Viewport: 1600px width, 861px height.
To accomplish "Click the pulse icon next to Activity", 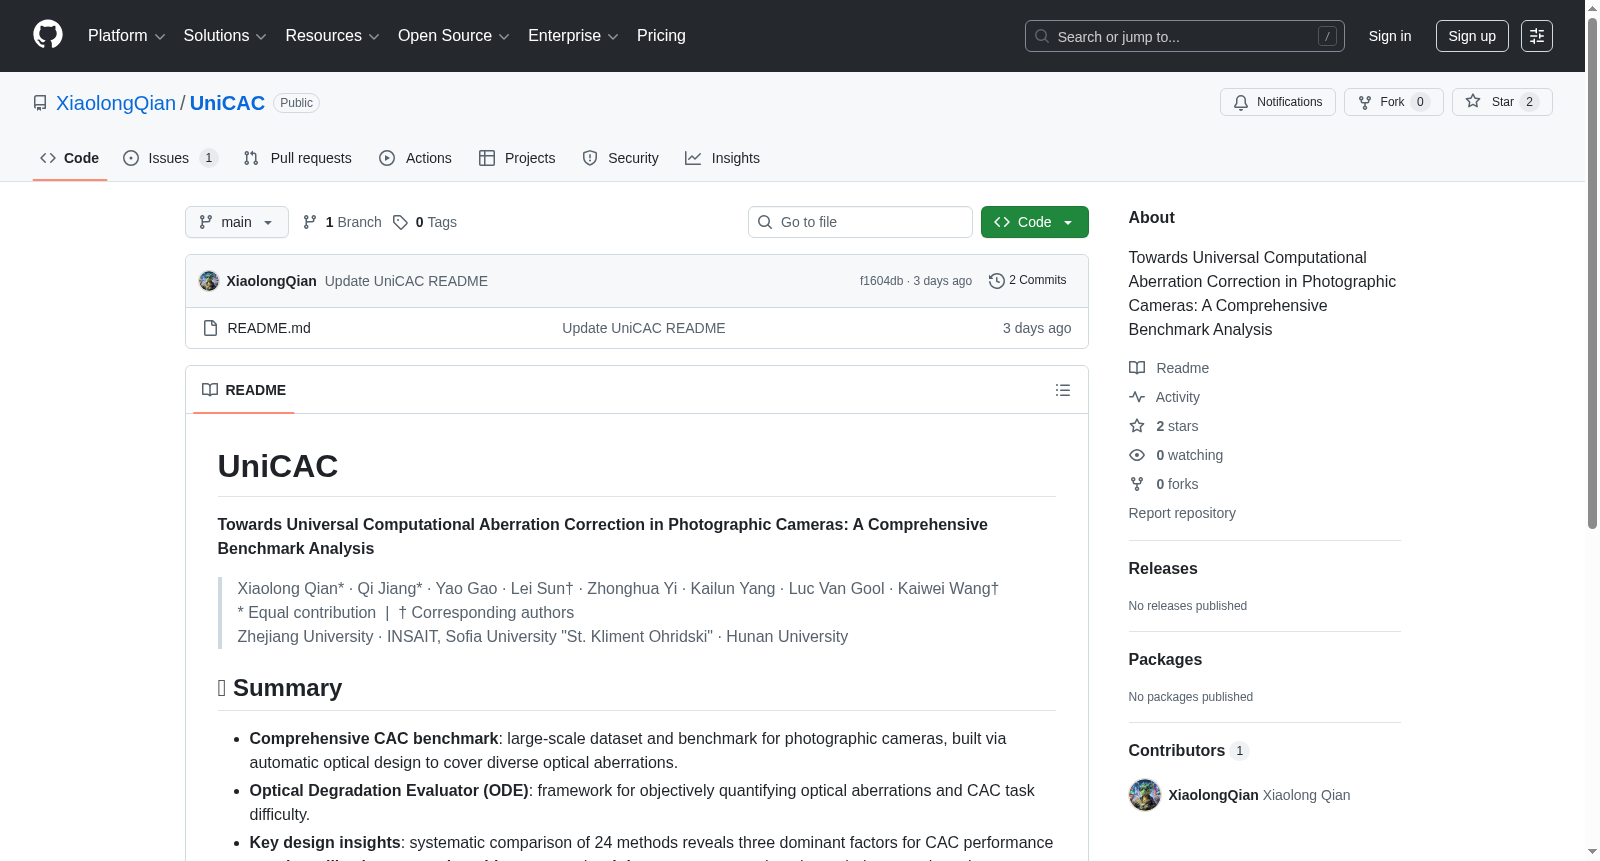I will 1137,397.
